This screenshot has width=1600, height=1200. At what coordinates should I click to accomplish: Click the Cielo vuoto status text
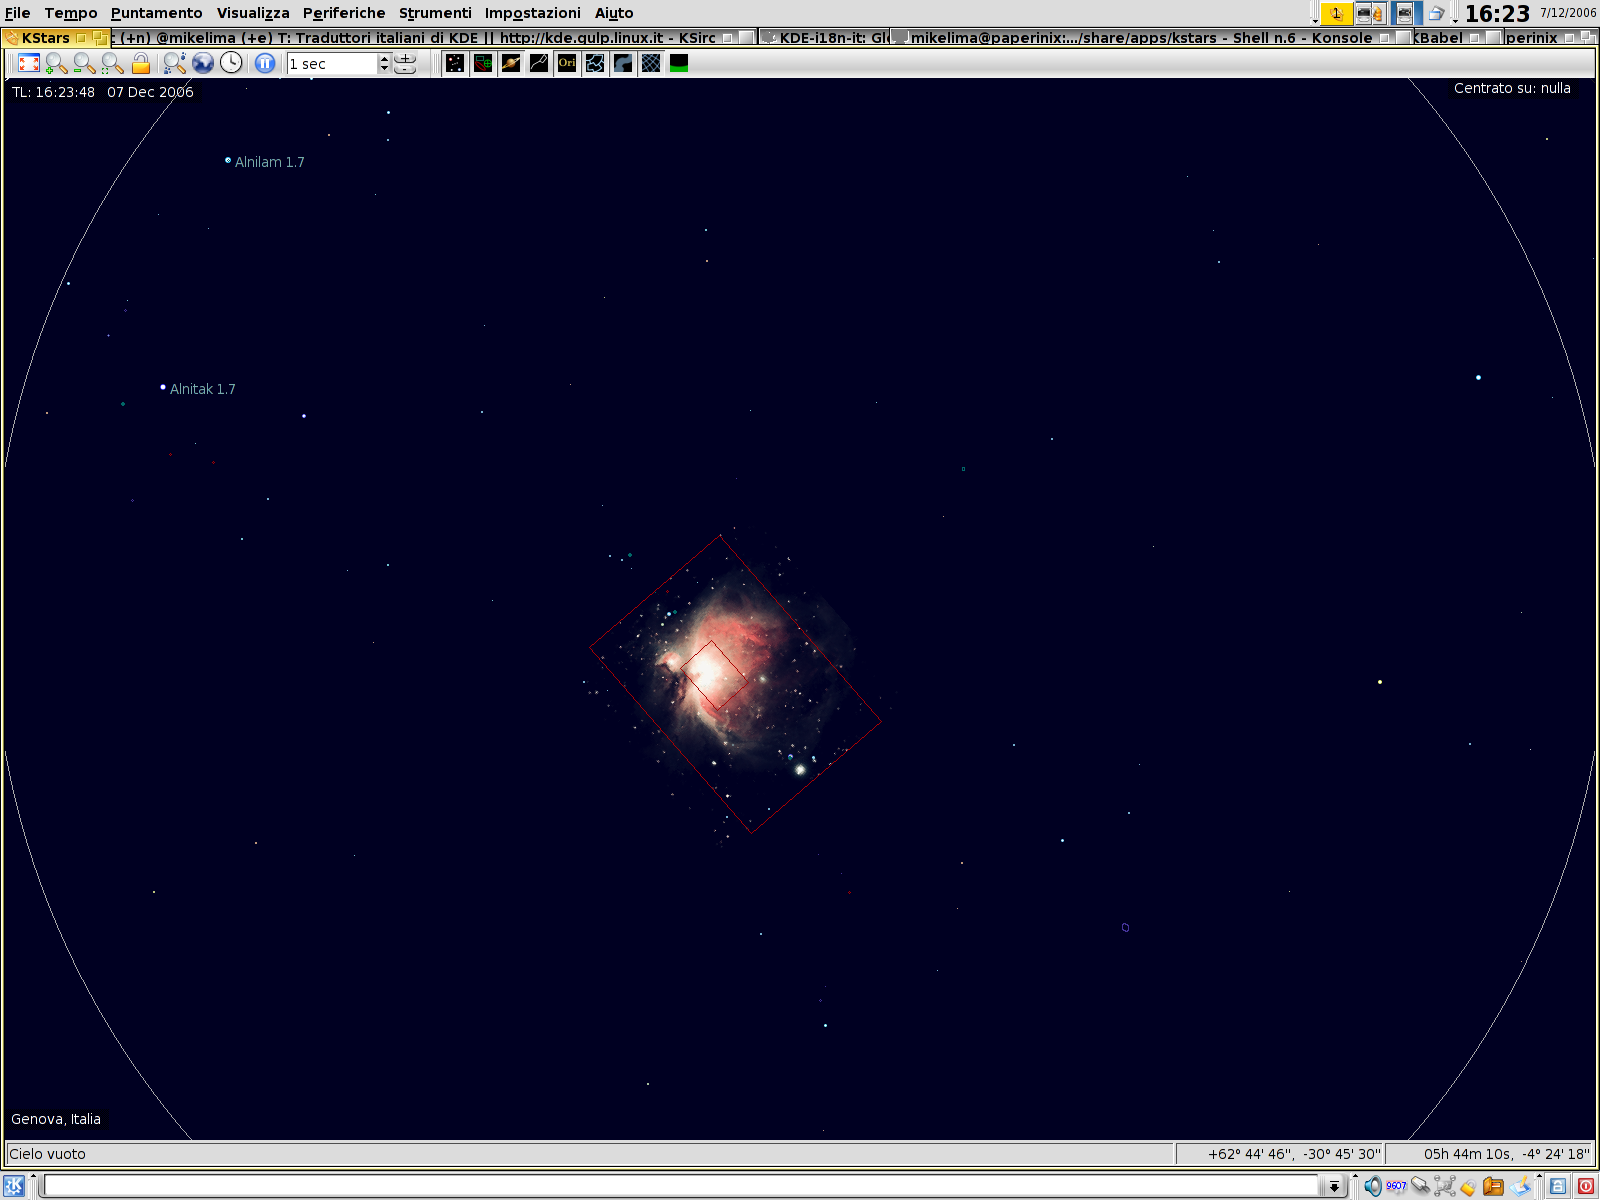pyautogui.click(x=47, y=1154)
